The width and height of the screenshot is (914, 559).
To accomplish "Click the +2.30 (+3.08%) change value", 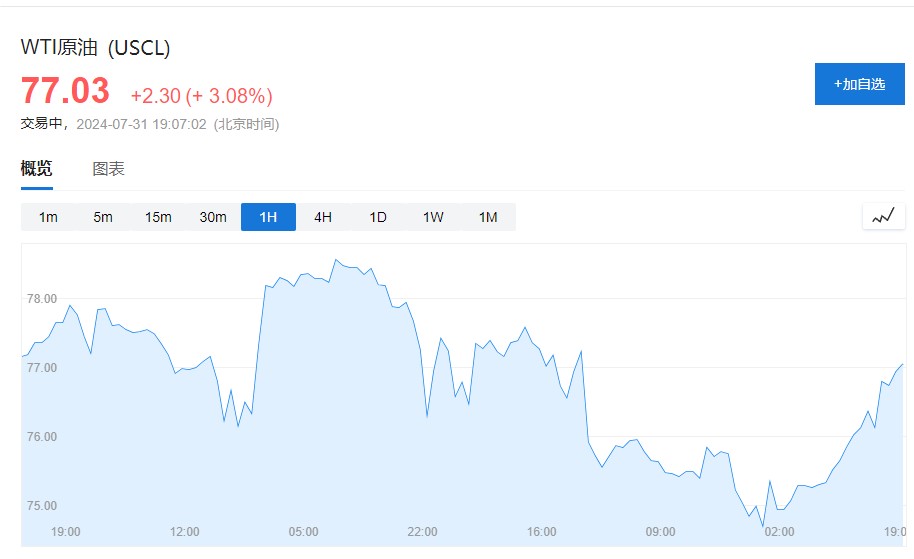I will click(201, 96).
